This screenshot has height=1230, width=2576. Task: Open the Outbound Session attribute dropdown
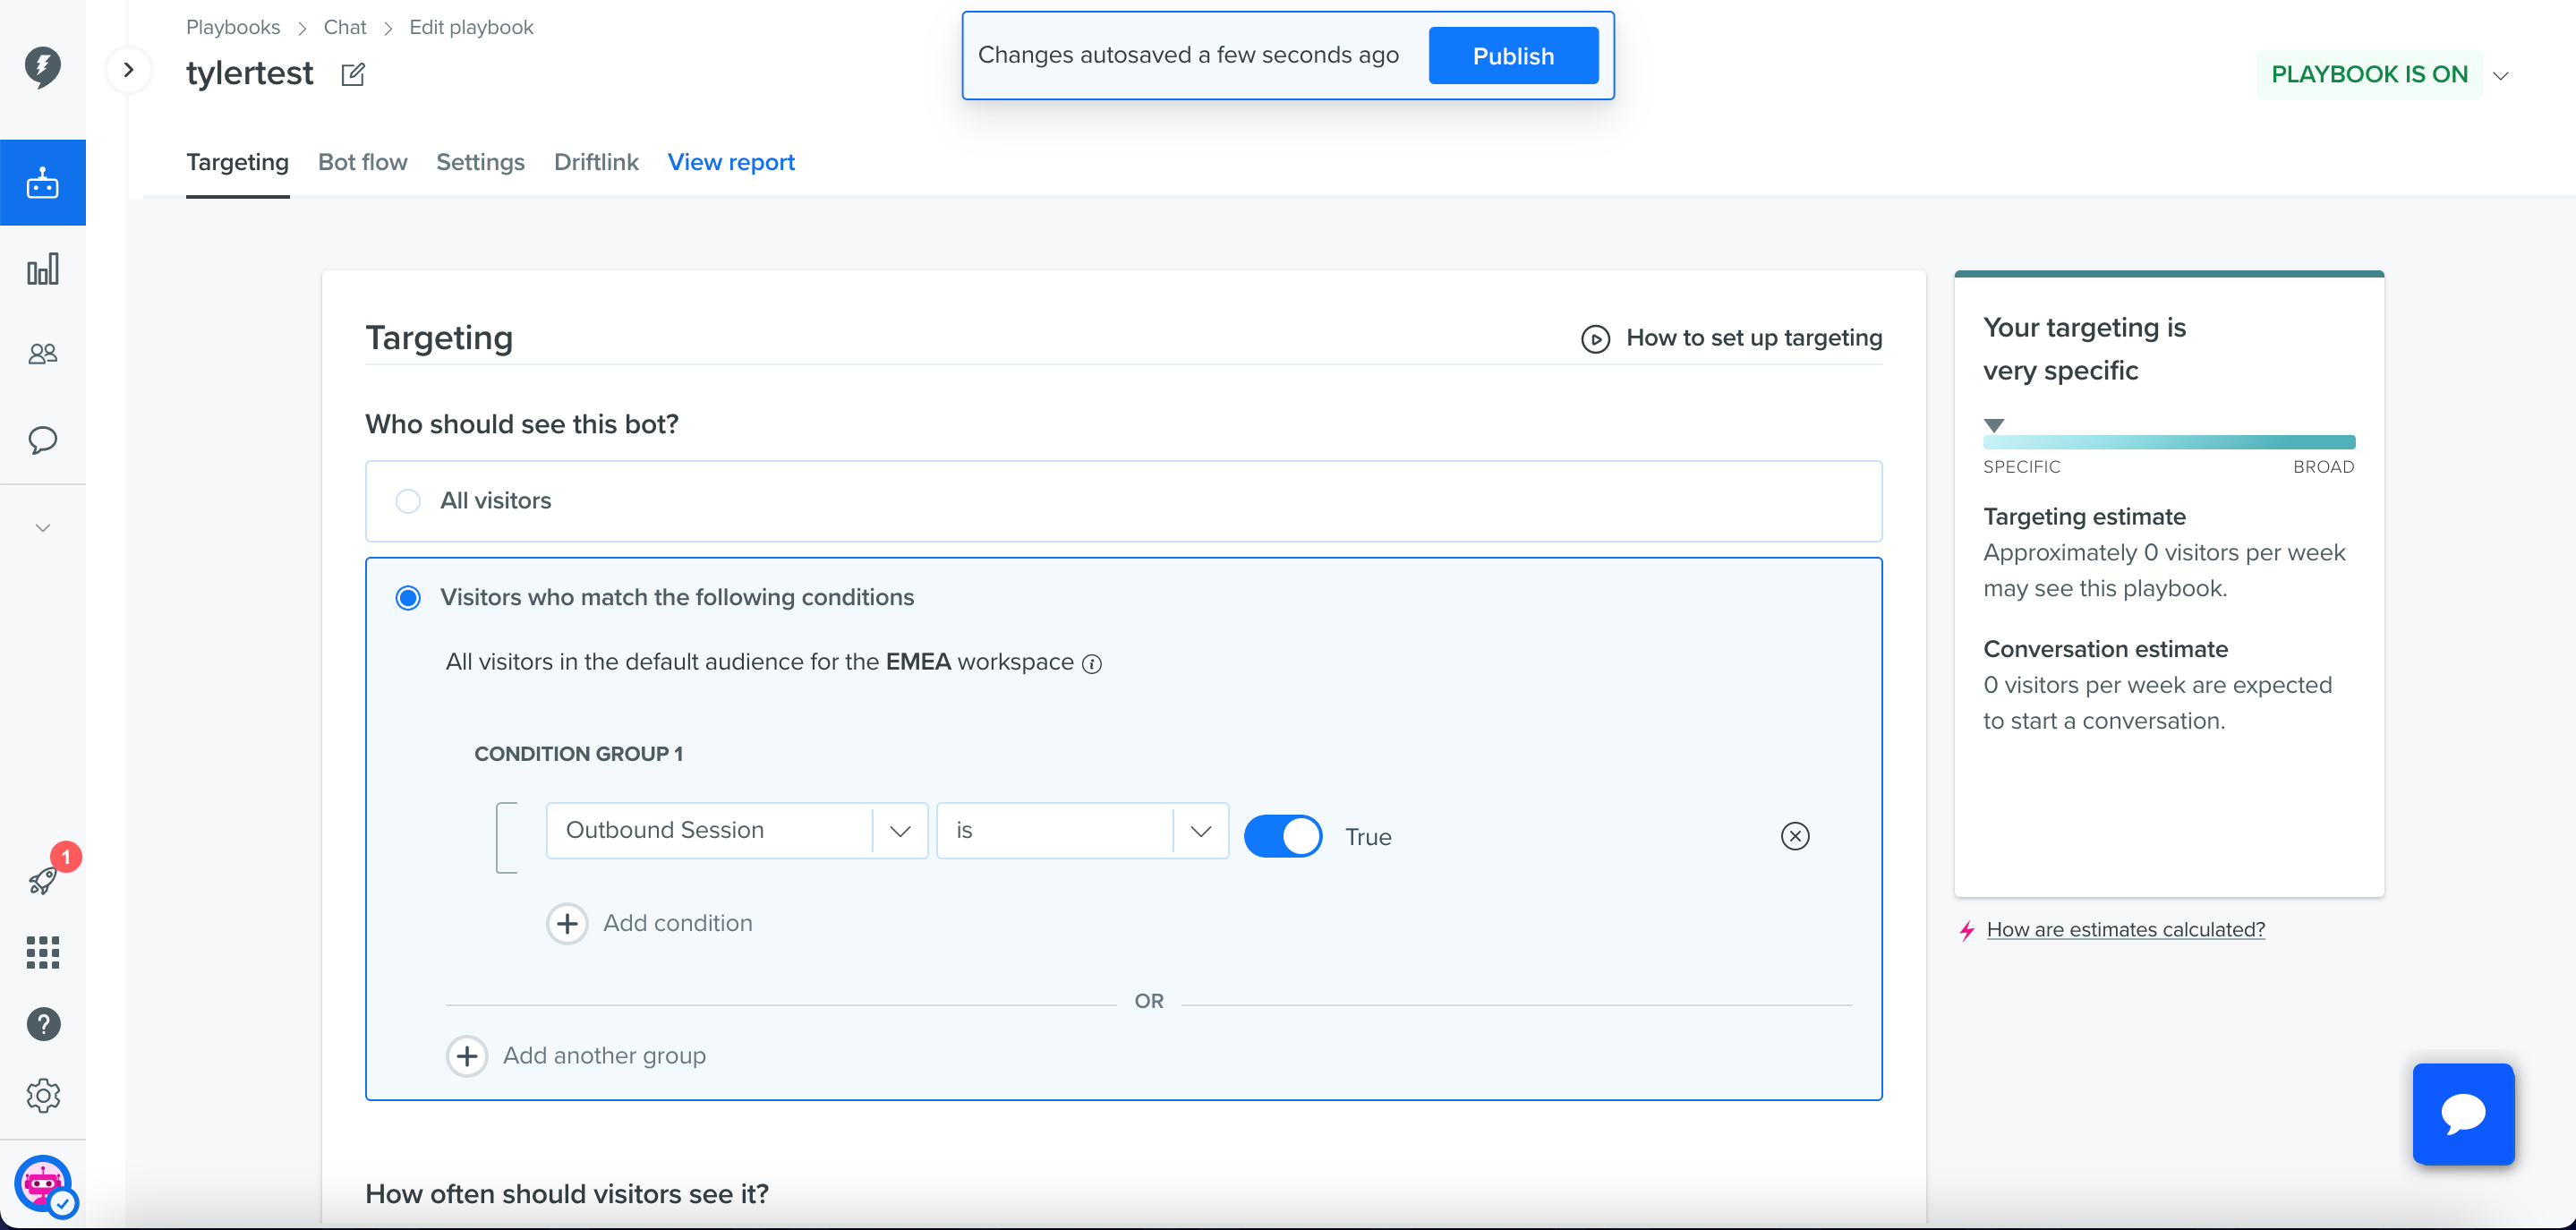737,831
